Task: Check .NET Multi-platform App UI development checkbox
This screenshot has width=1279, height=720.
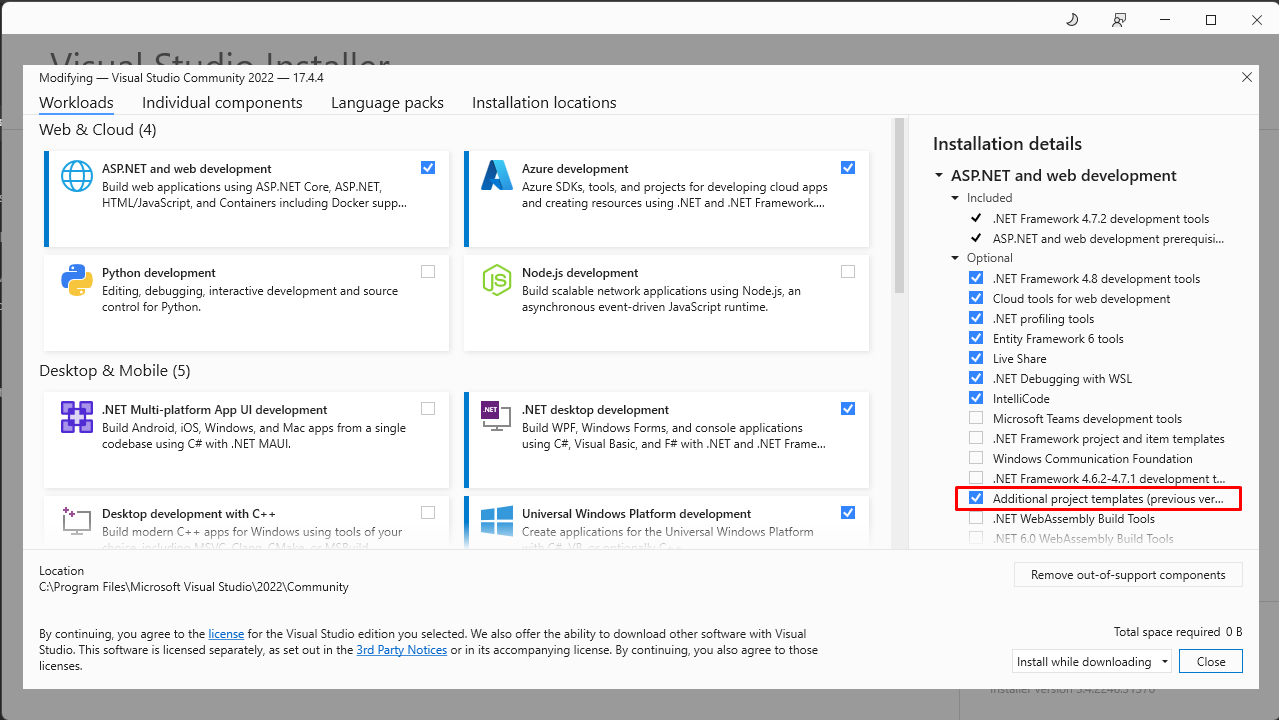Action: 428,408
